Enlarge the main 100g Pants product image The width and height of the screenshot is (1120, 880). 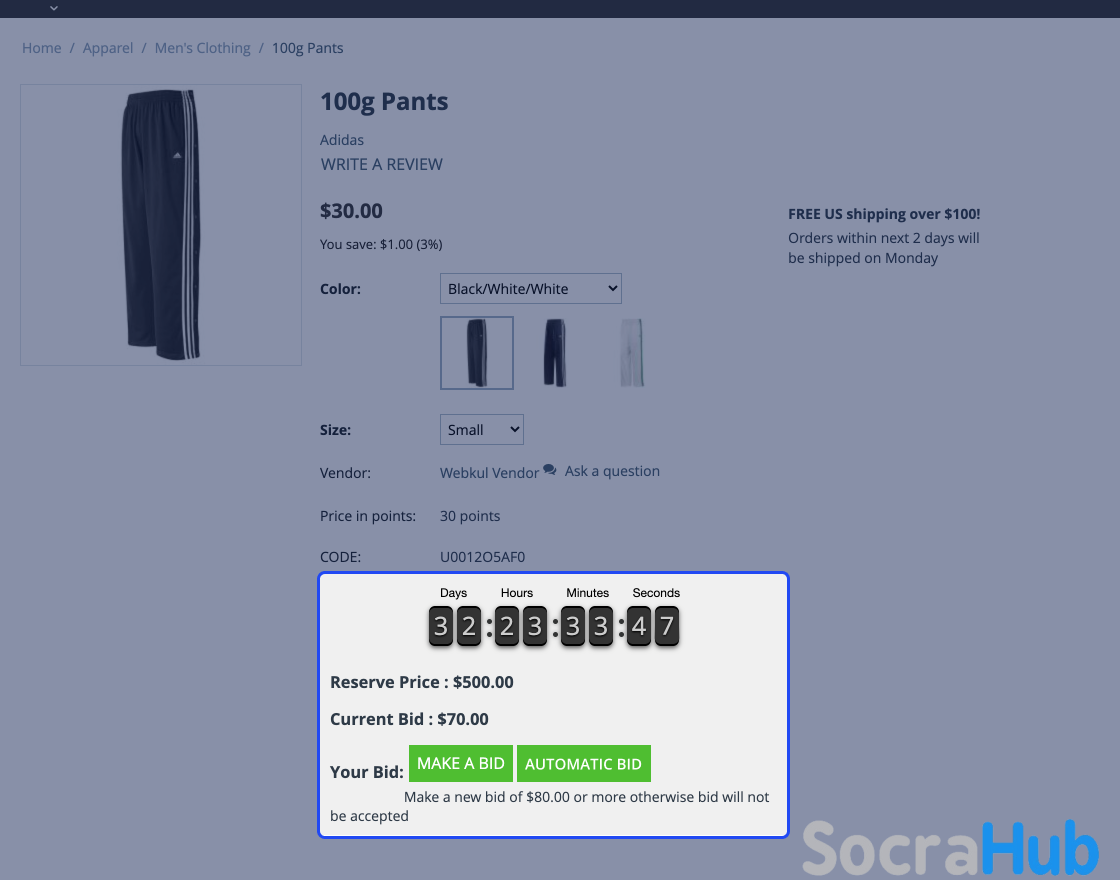(161, 225)
